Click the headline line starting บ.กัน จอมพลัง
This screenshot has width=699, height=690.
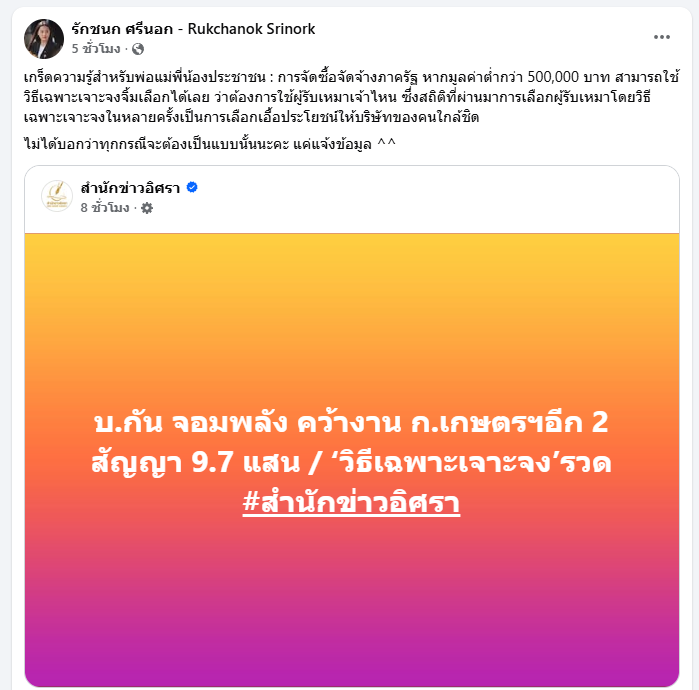point(351,423)
